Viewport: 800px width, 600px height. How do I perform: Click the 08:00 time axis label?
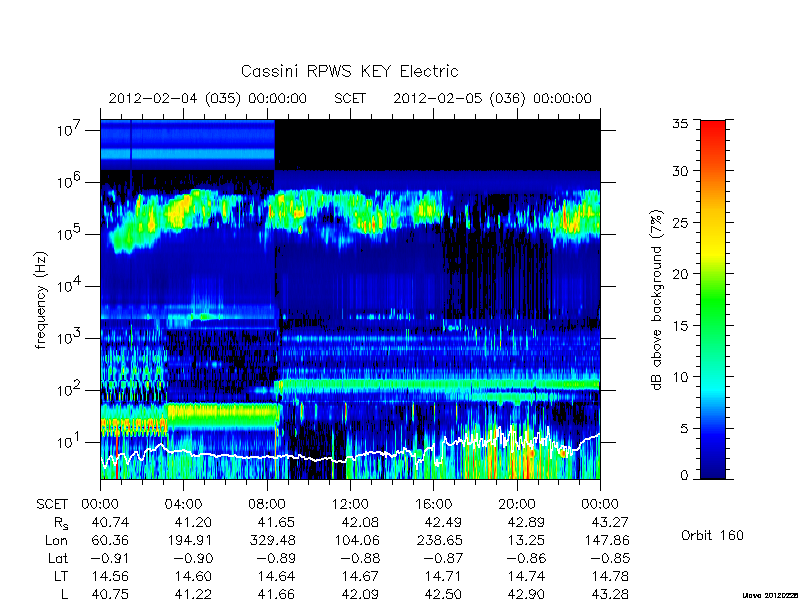click(x=266, y=505)
